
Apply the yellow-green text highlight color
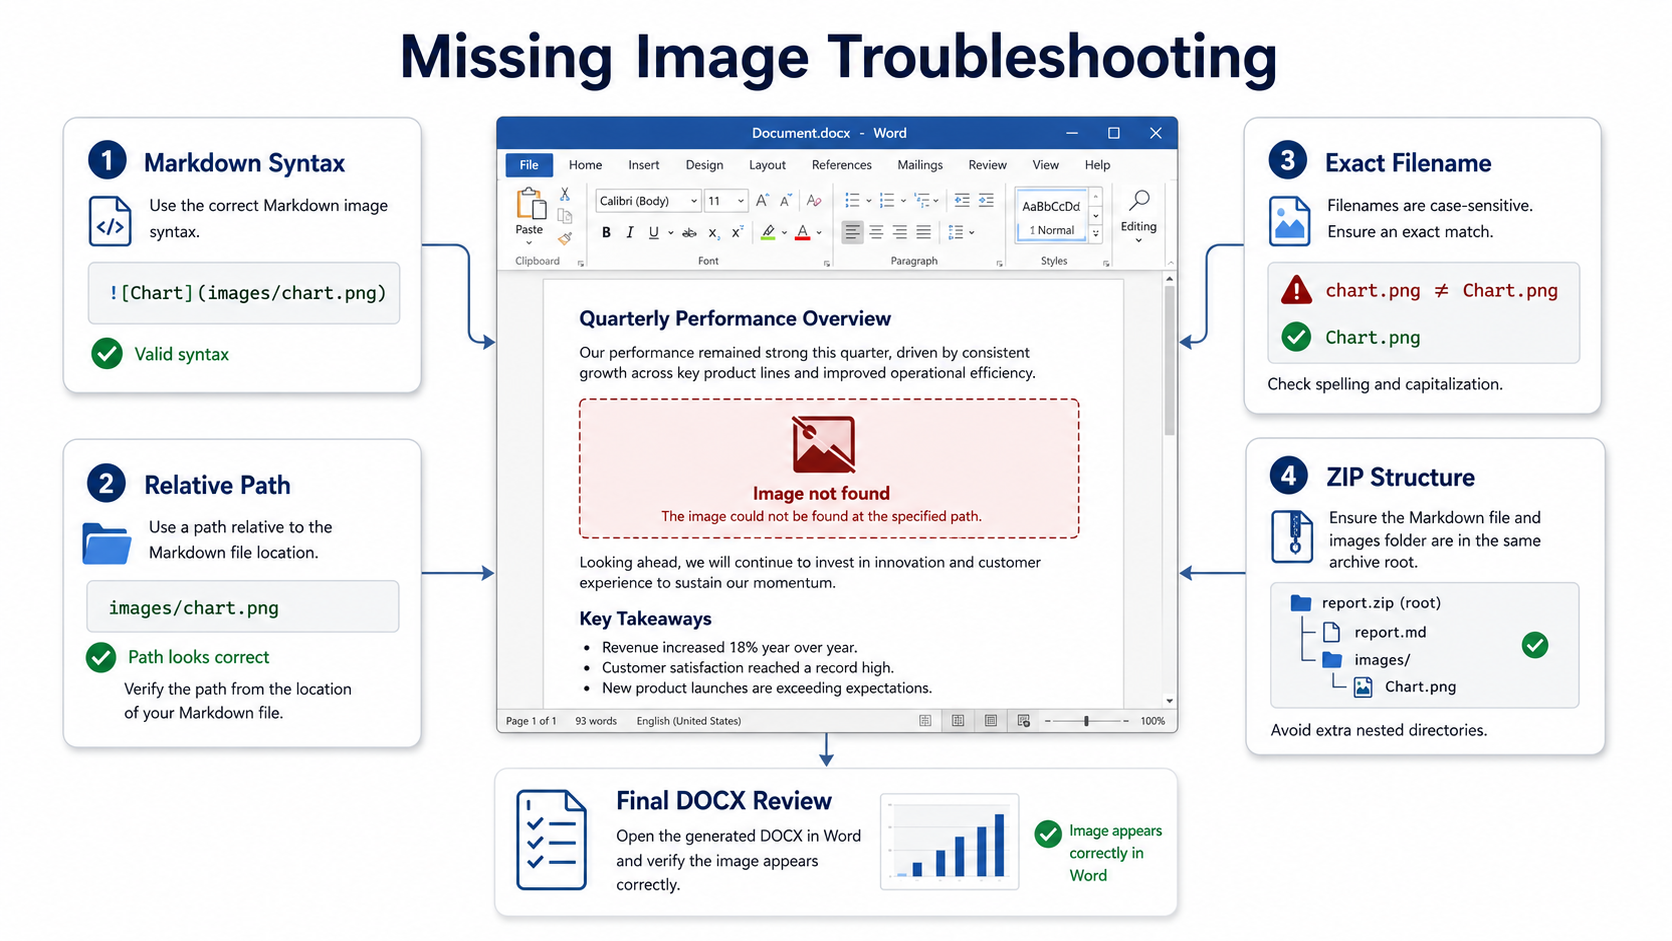click(767, 232)
